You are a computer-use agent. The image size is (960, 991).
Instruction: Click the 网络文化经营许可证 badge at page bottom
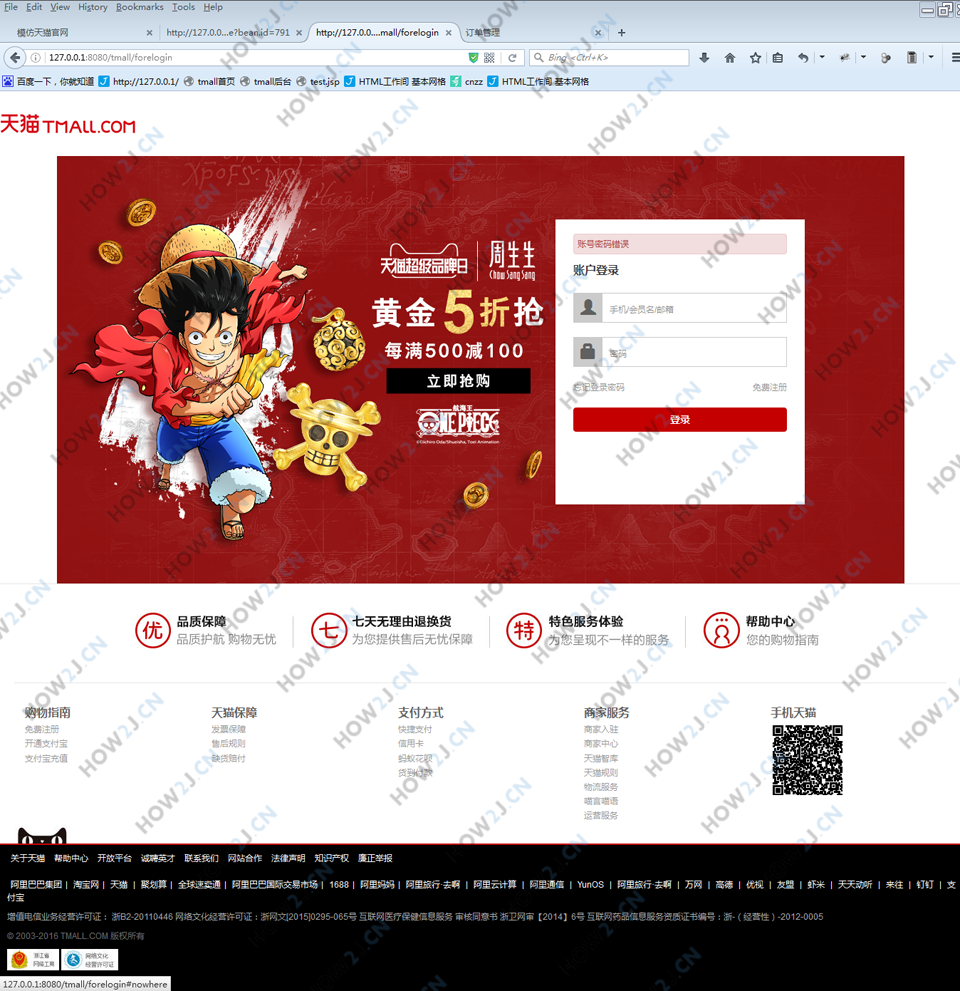(90, 959)
